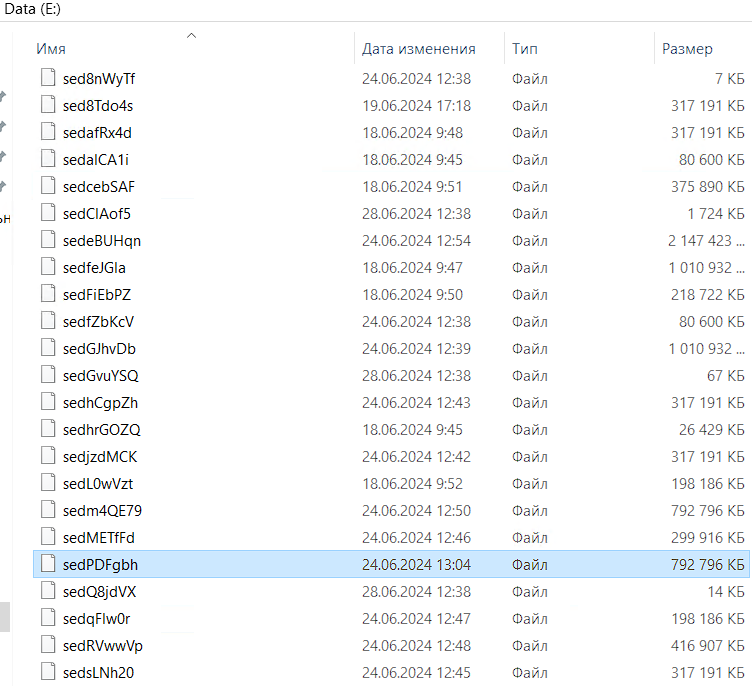Click the first pin icon in left sidebar
This screenshot has width=752, height=686.
(3, 96)
